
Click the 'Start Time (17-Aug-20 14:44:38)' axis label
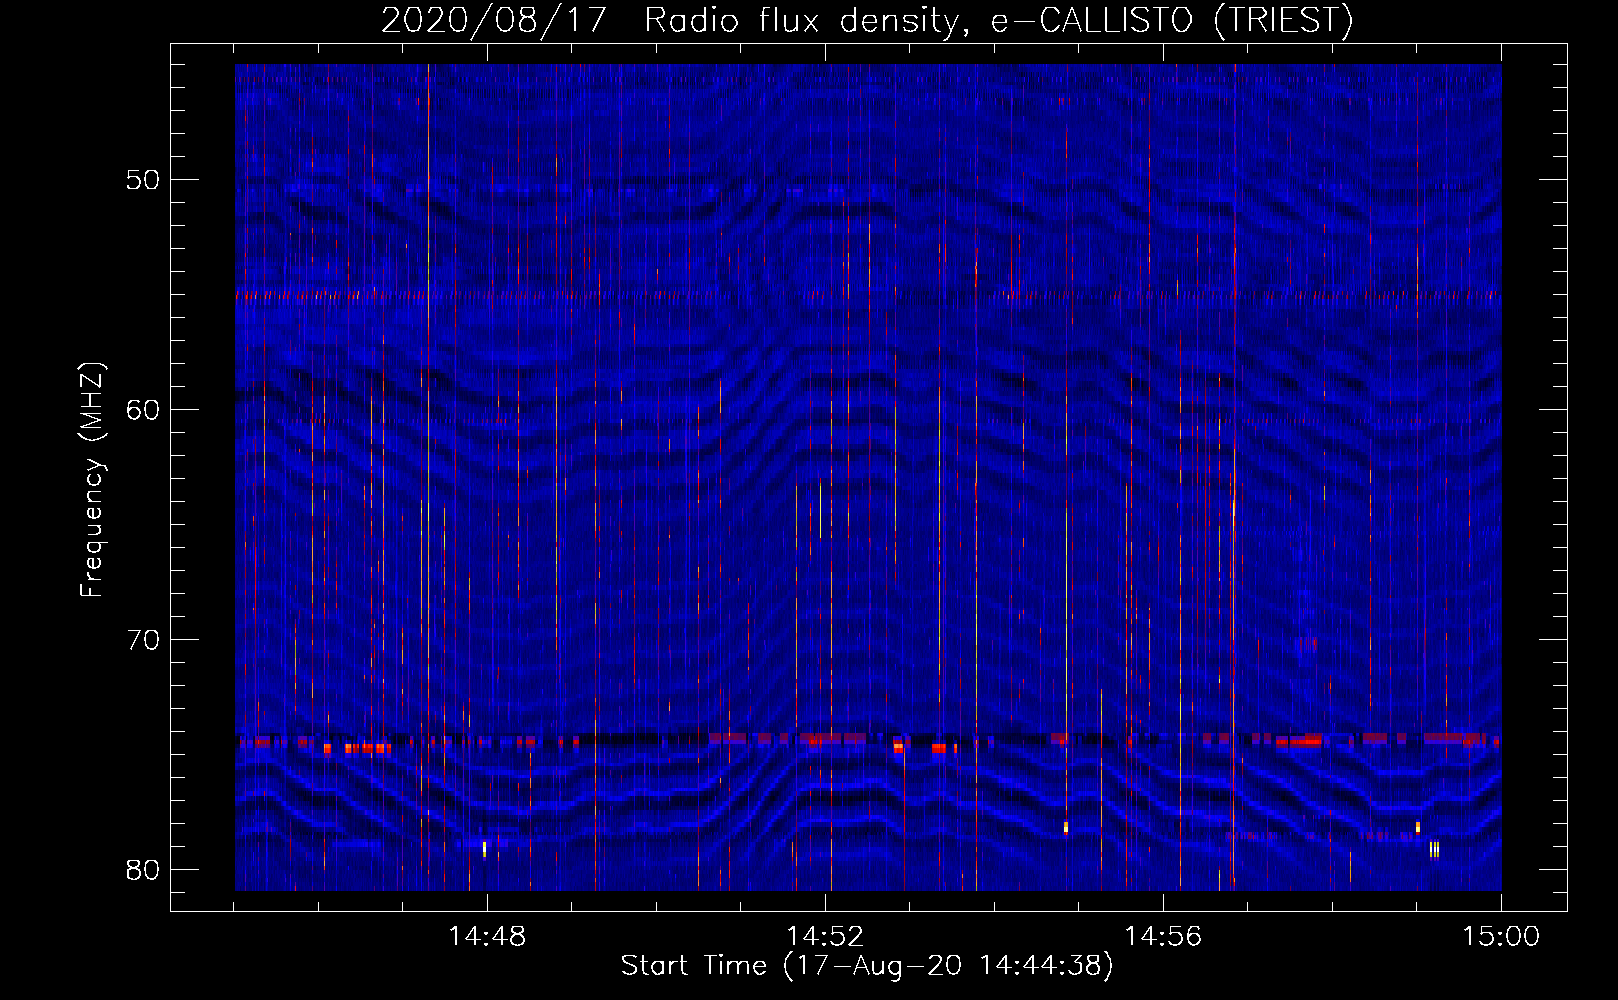867,966
